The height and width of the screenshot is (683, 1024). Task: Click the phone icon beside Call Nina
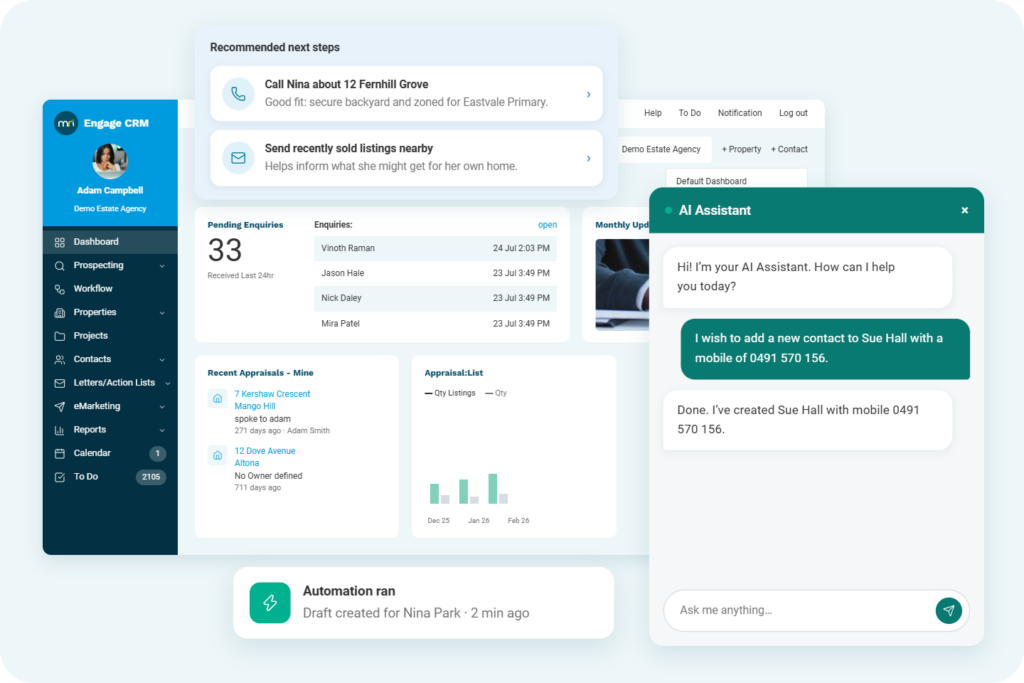tap(238, 94)
